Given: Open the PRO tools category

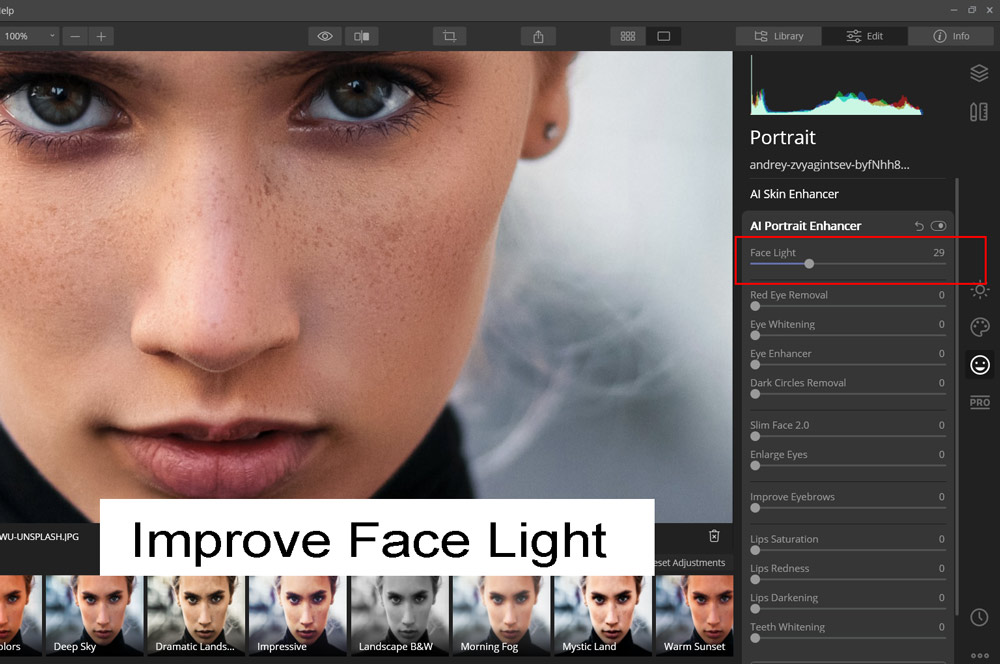Looking at the screenshot, I should pos(980,402).
